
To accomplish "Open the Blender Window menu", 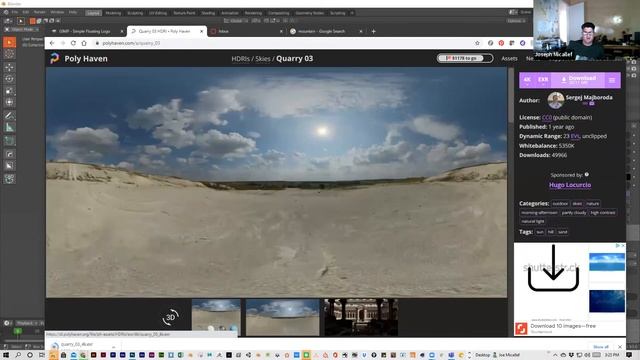I will [57, 12].
